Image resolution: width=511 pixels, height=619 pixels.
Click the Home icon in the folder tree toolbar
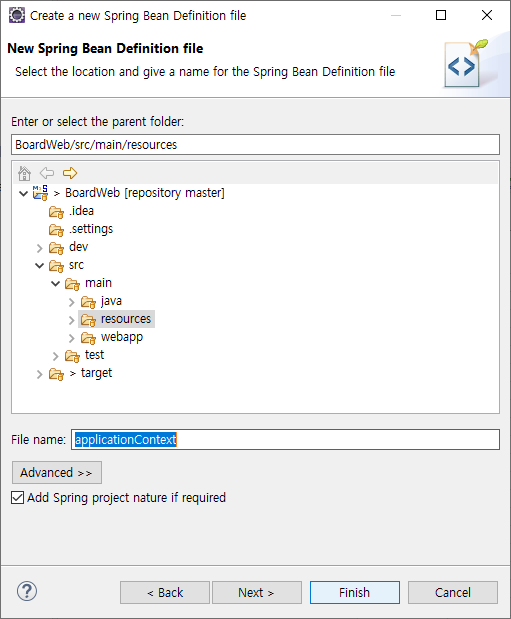[x=24, y=173]
